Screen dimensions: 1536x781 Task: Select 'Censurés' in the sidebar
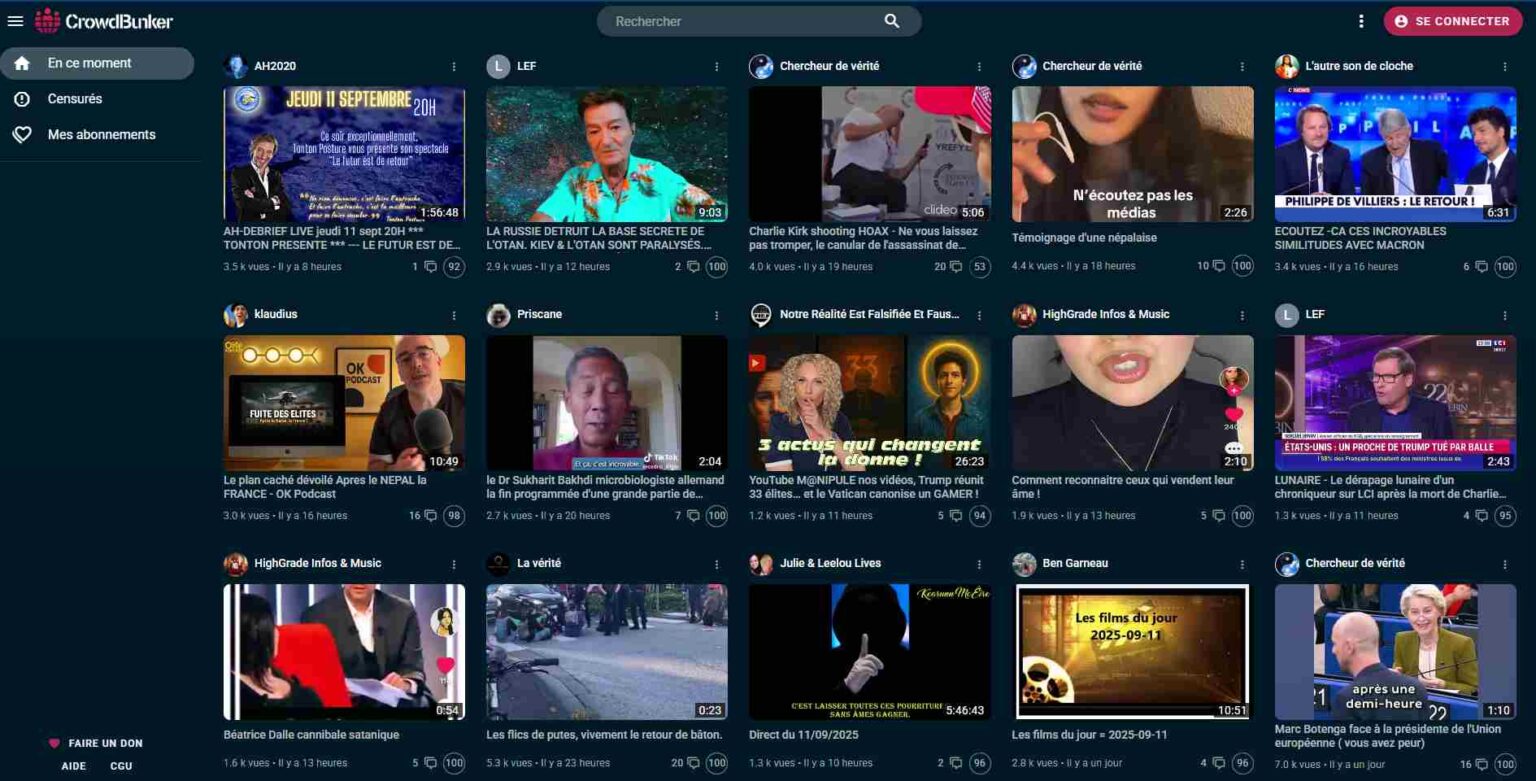77,98
